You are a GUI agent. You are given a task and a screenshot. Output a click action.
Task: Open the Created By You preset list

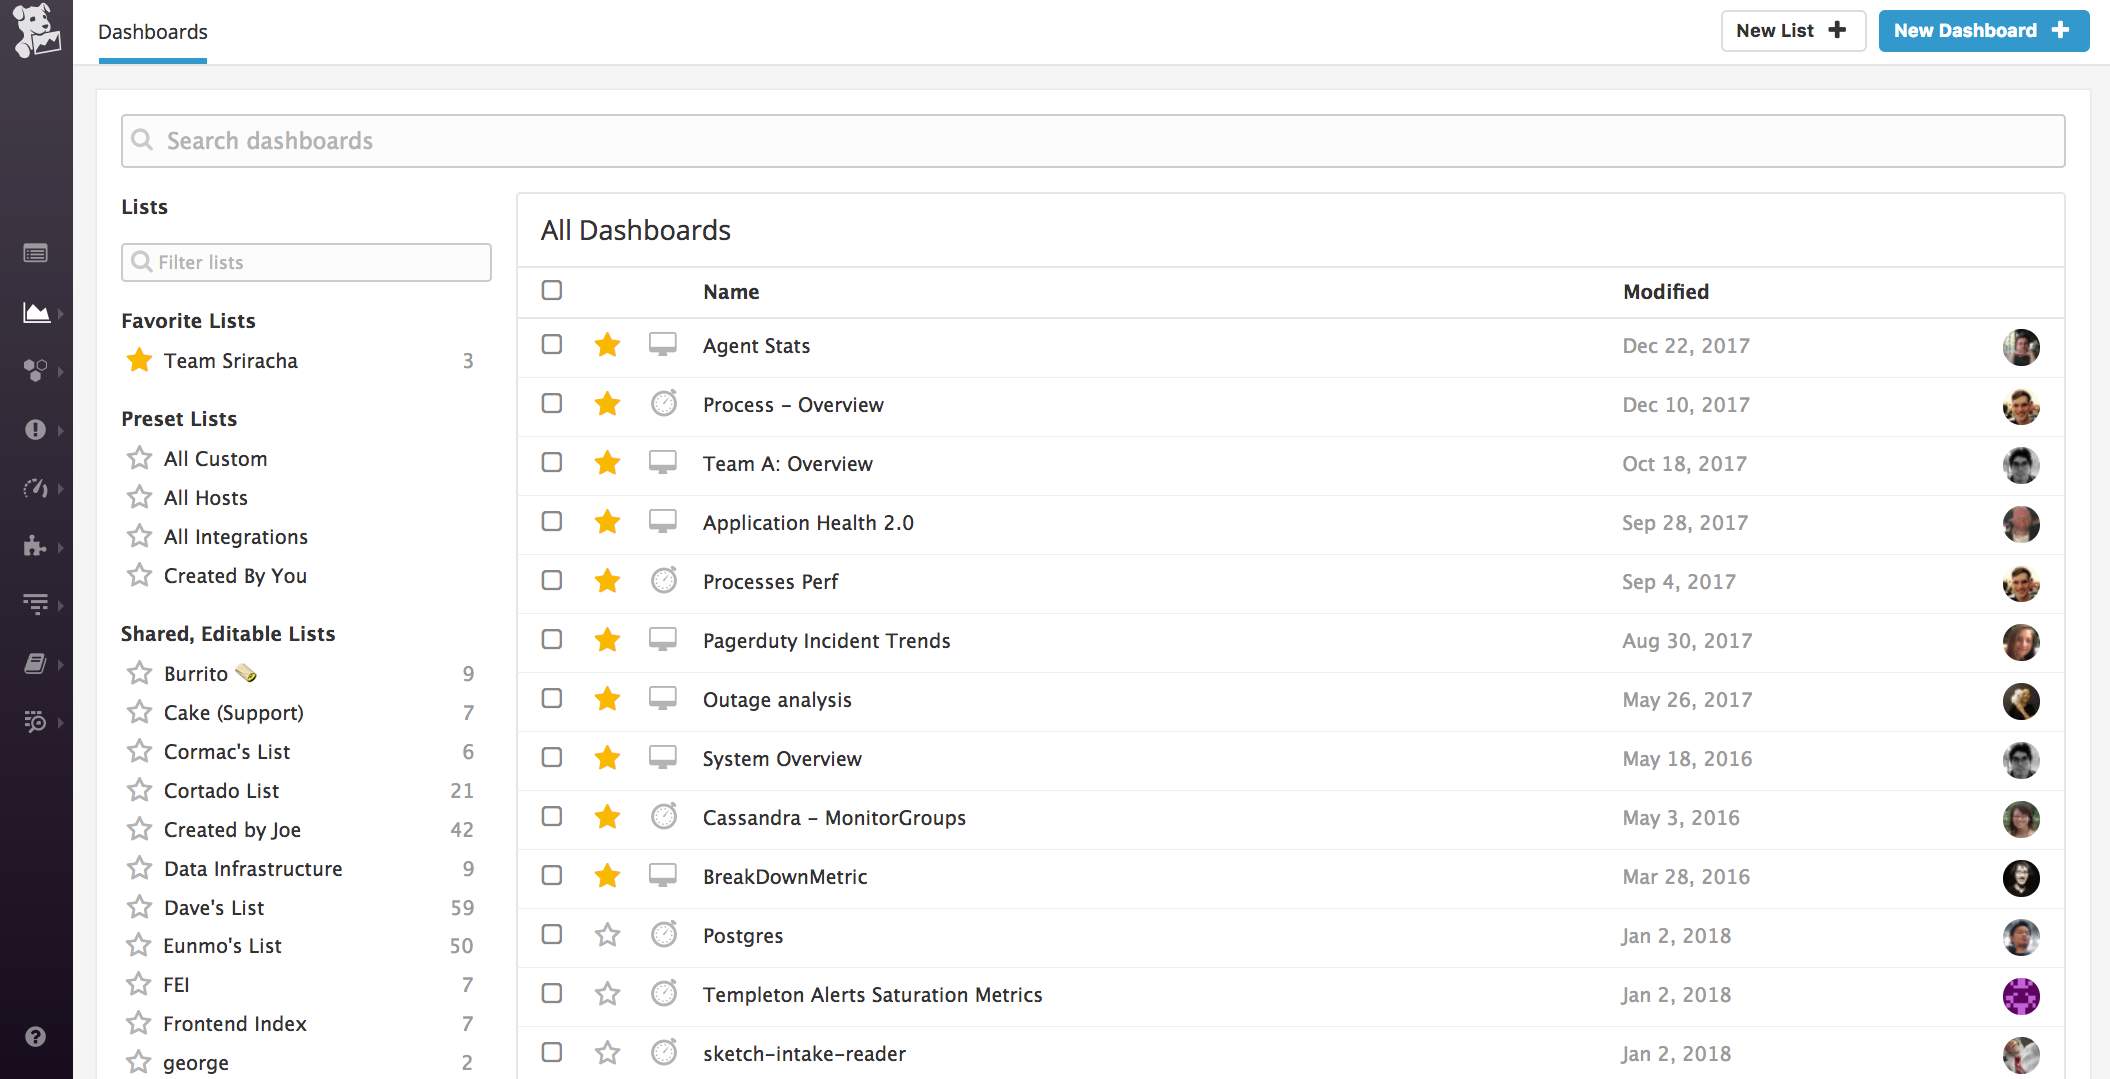pyautogui.click(x=237, y=575)
